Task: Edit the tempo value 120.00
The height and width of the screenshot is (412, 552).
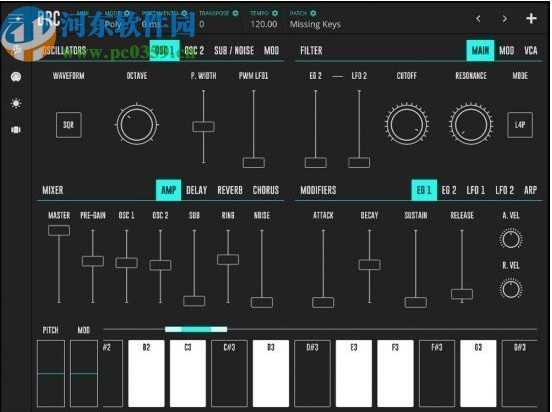Action: tap(264, 24)
